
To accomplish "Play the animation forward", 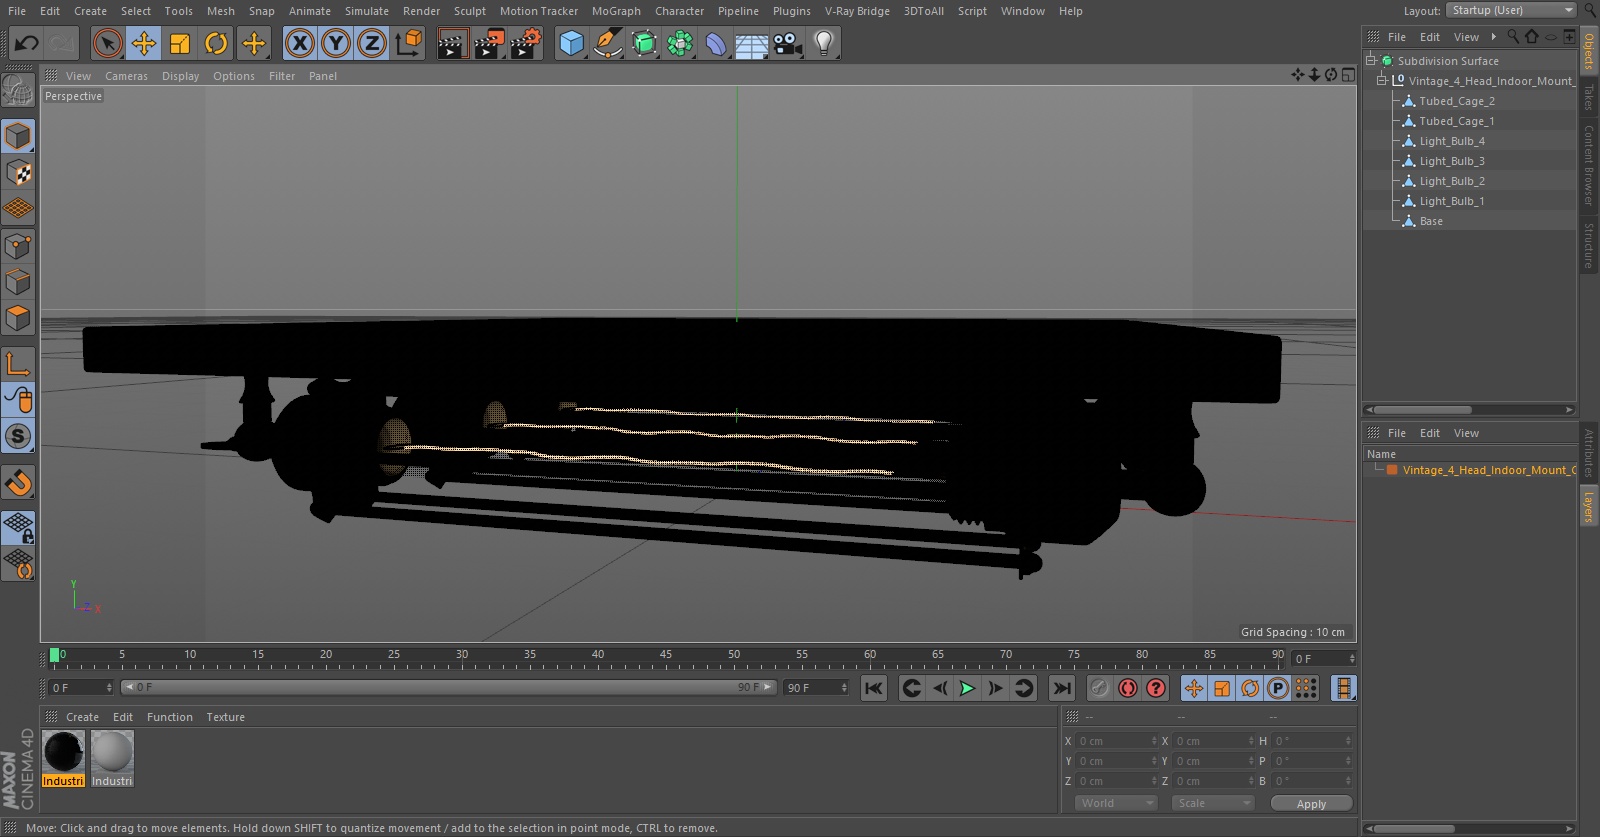I will (x=967, y=688).
